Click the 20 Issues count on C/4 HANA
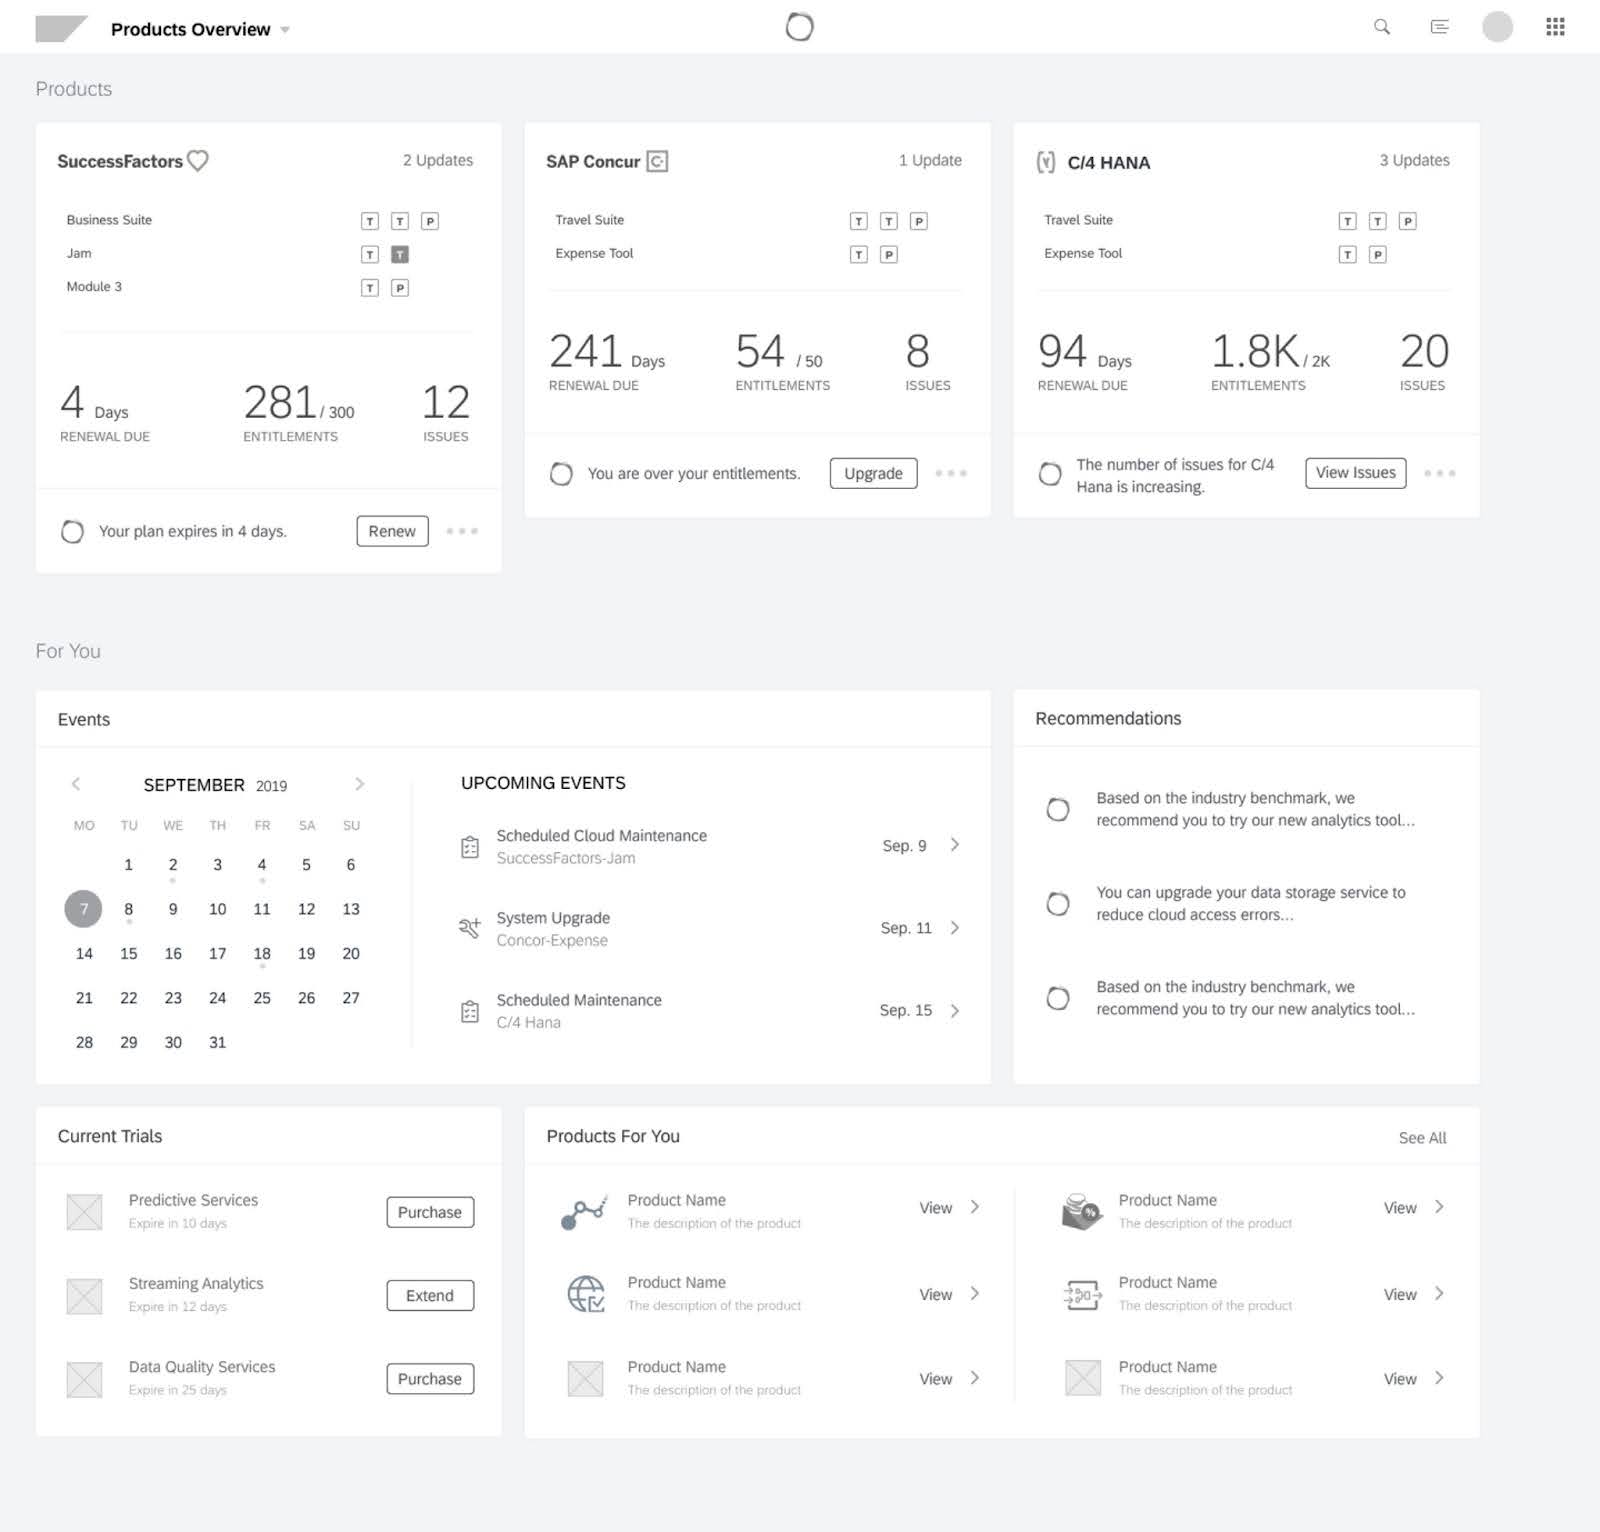Screen dimensions: 1600x1532 point(1424,351)
